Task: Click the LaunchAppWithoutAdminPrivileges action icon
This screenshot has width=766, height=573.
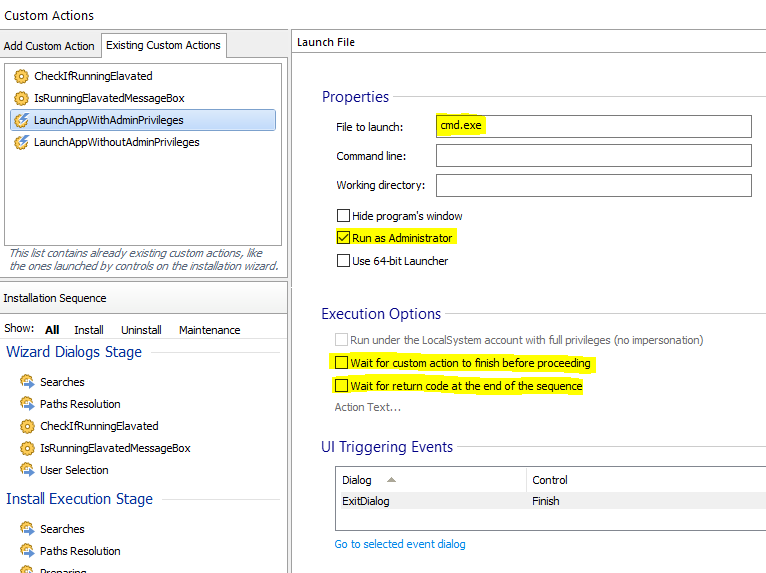Action: [21, 142]
